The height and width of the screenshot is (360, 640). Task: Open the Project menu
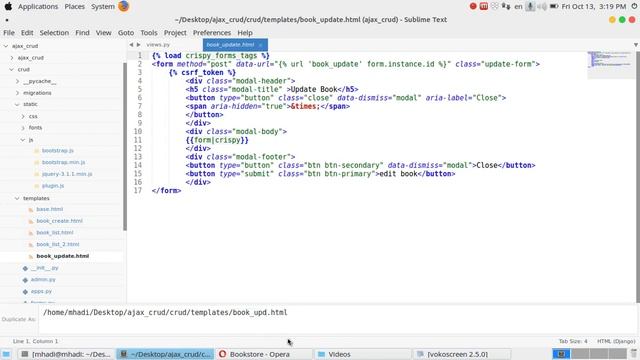(175, 33)
